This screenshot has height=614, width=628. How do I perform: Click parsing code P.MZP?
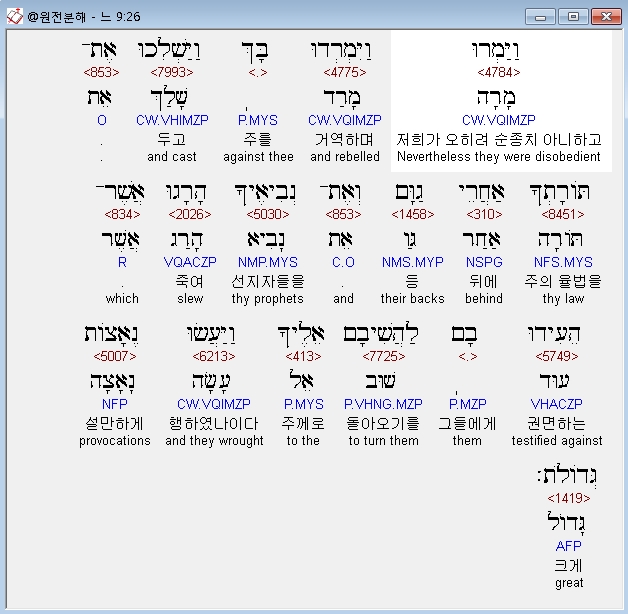pos(467,404)
